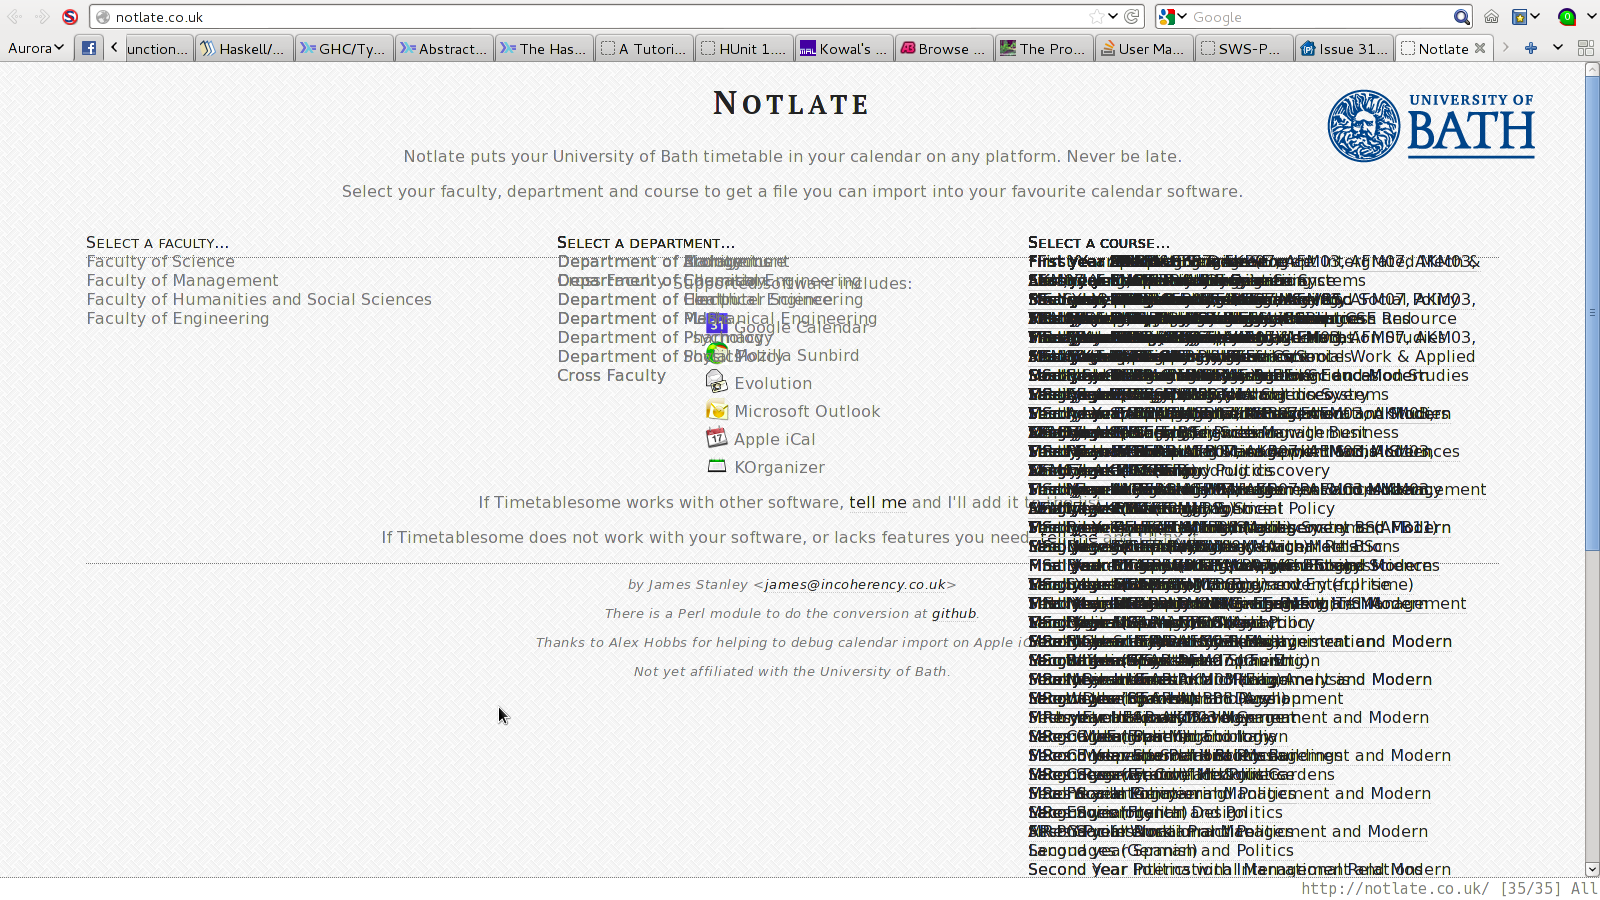Image resolution: width=1600 pixels, height=900 pixels.
Task: Close the Notlate tab
Action: coord(1480,48)
